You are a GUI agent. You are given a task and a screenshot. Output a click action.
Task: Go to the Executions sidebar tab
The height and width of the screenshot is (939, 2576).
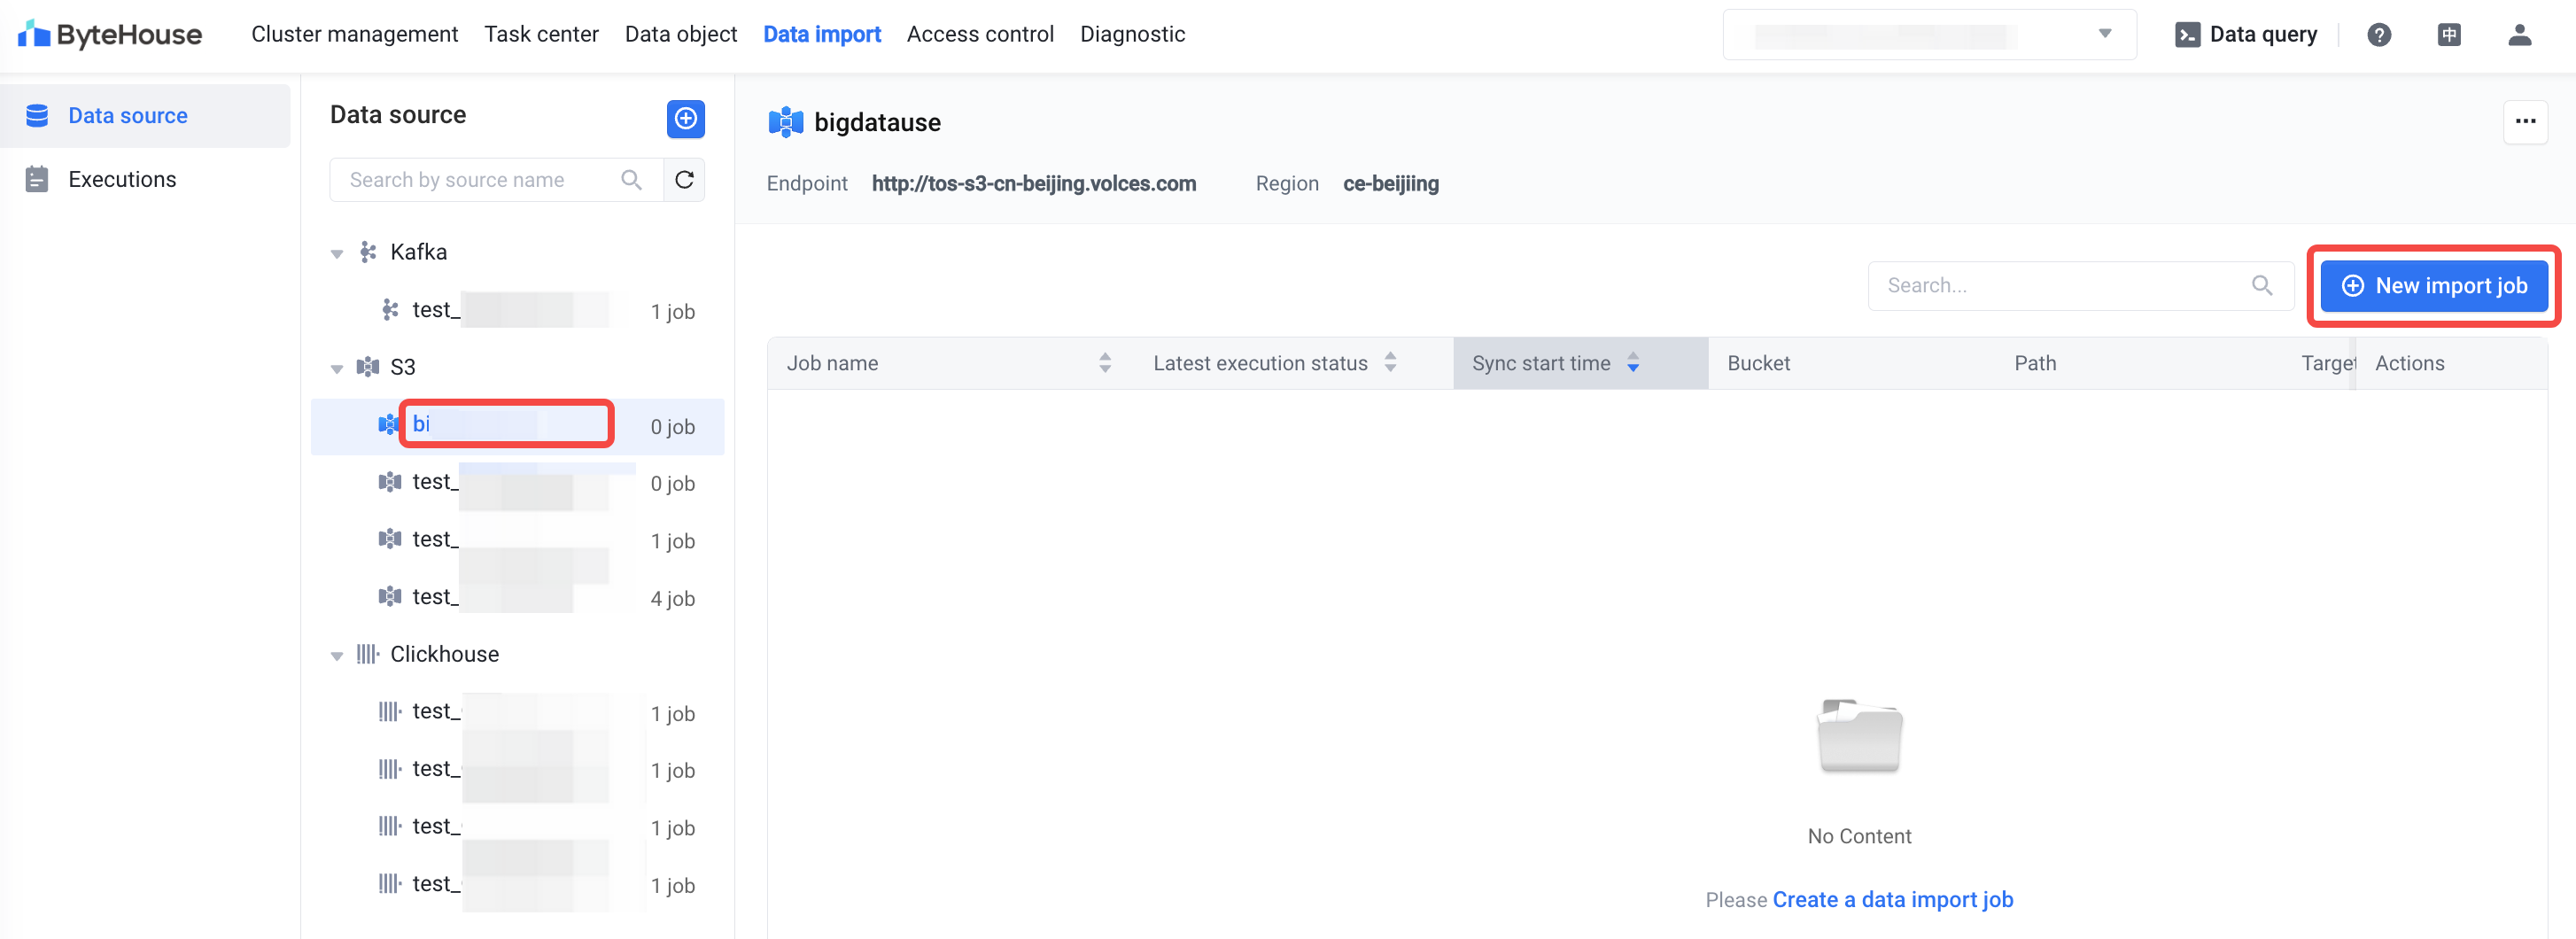point(122,180)
